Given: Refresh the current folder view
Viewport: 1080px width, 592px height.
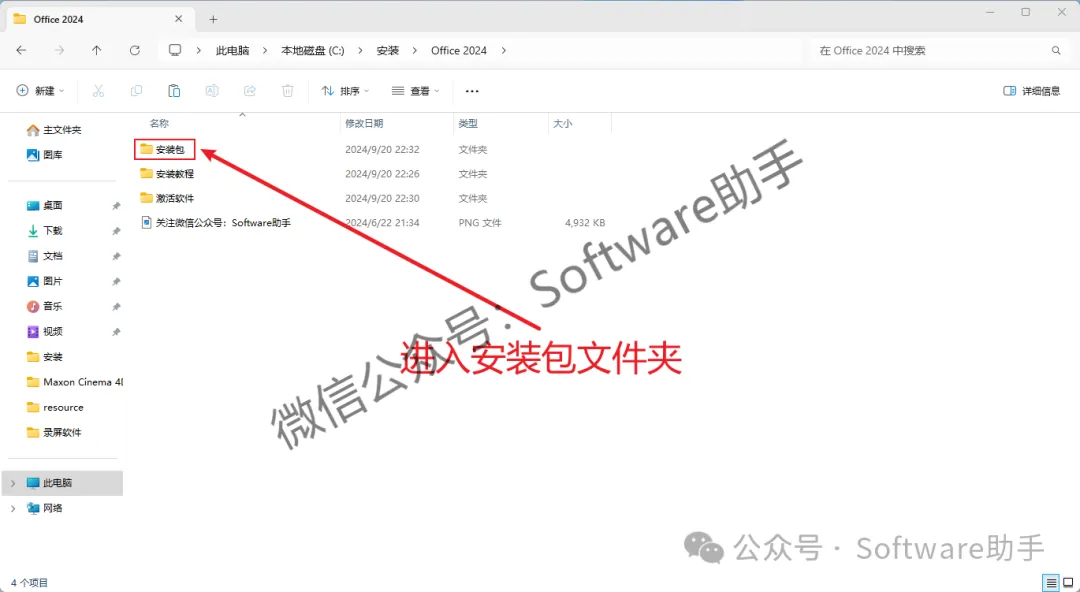Looking at the screenshot, I should coord(135,50).
